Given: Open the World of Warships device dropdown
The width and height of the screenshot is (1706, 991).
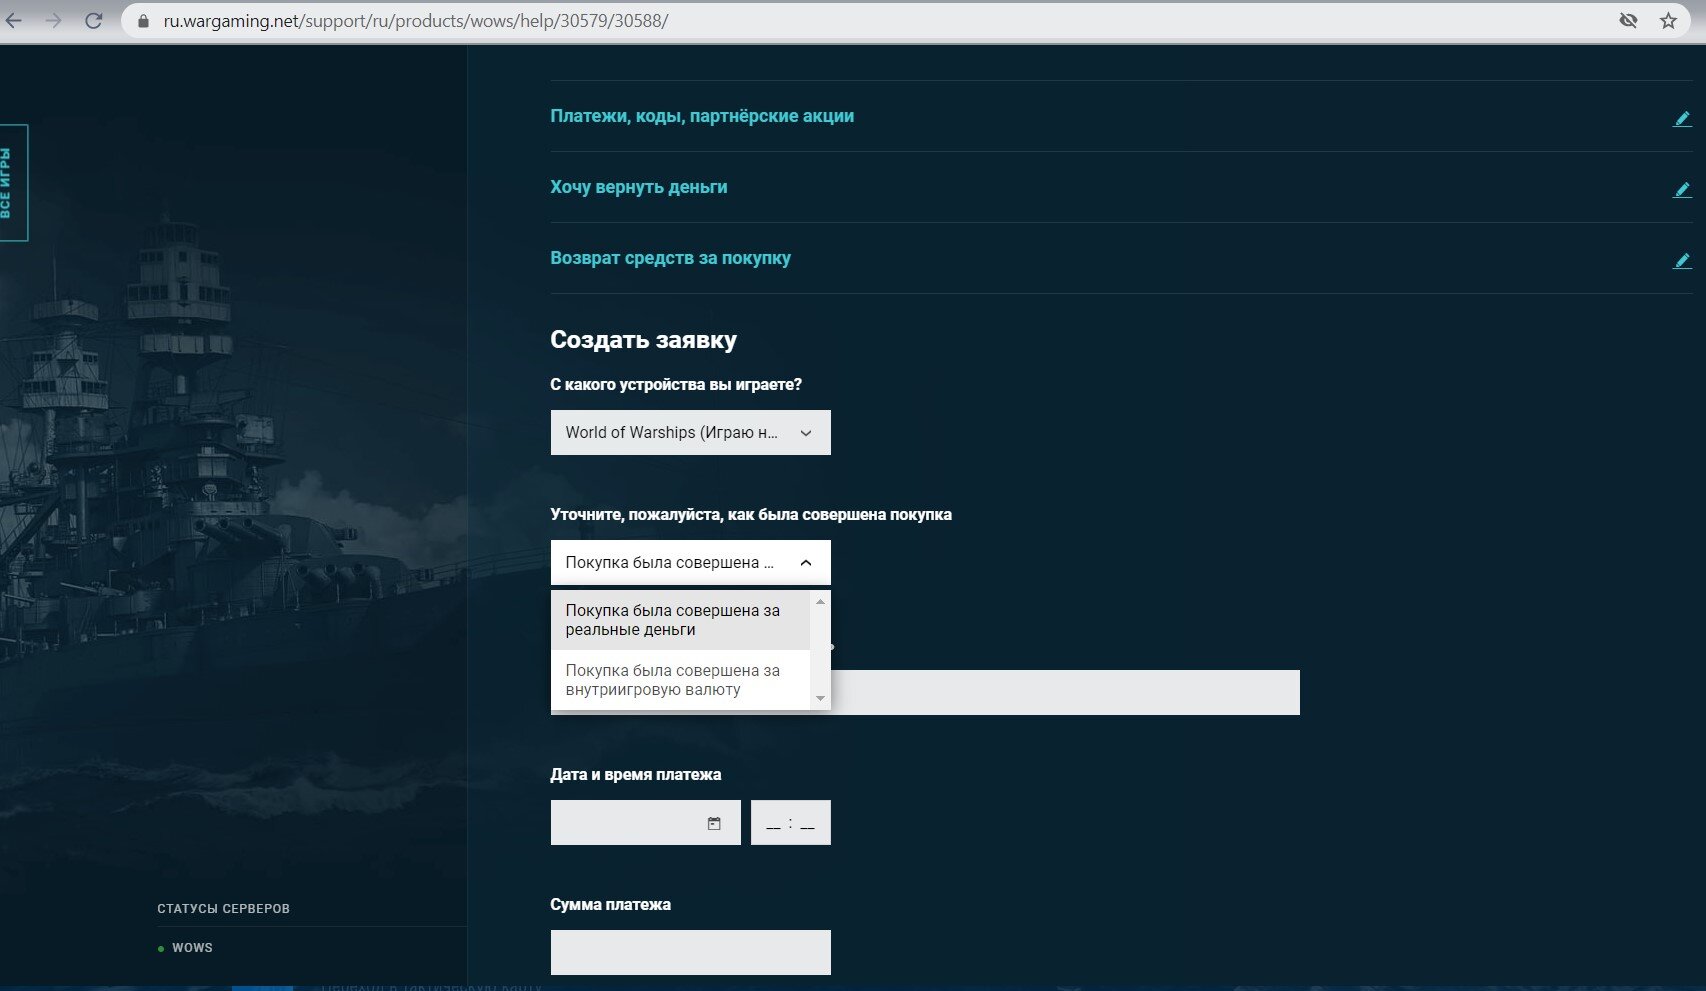Looking at the screenshot, I should pos(690,432).
